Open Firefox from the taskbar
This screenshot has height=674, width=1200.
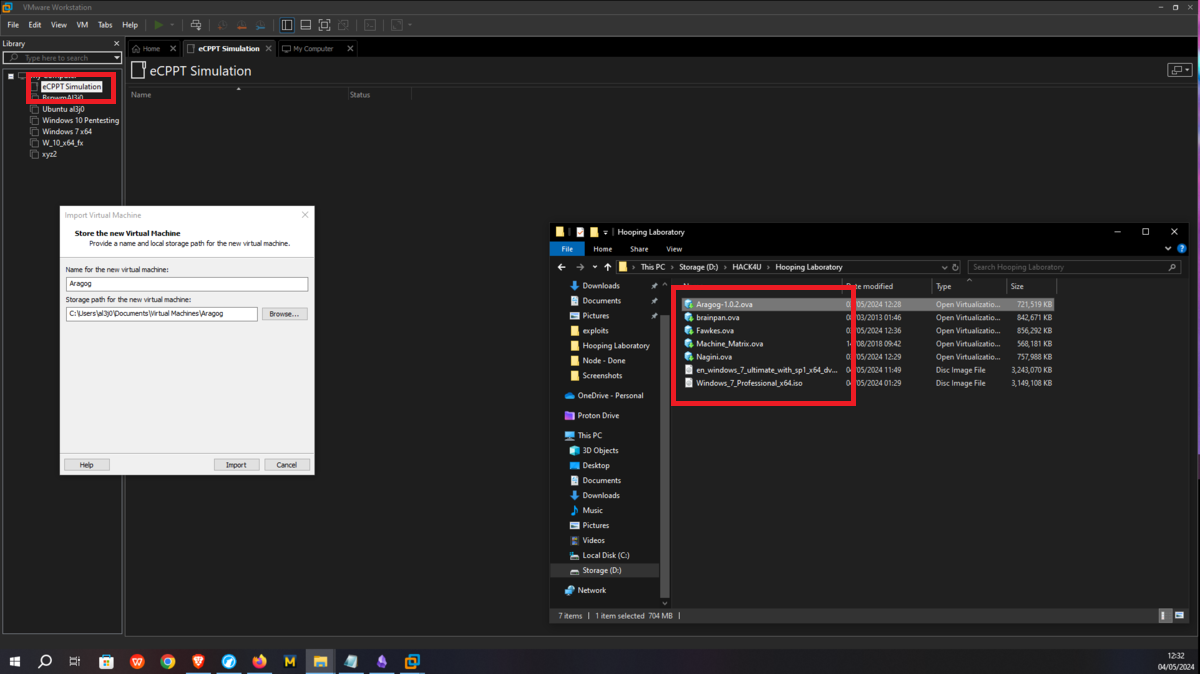pos(259,661)
